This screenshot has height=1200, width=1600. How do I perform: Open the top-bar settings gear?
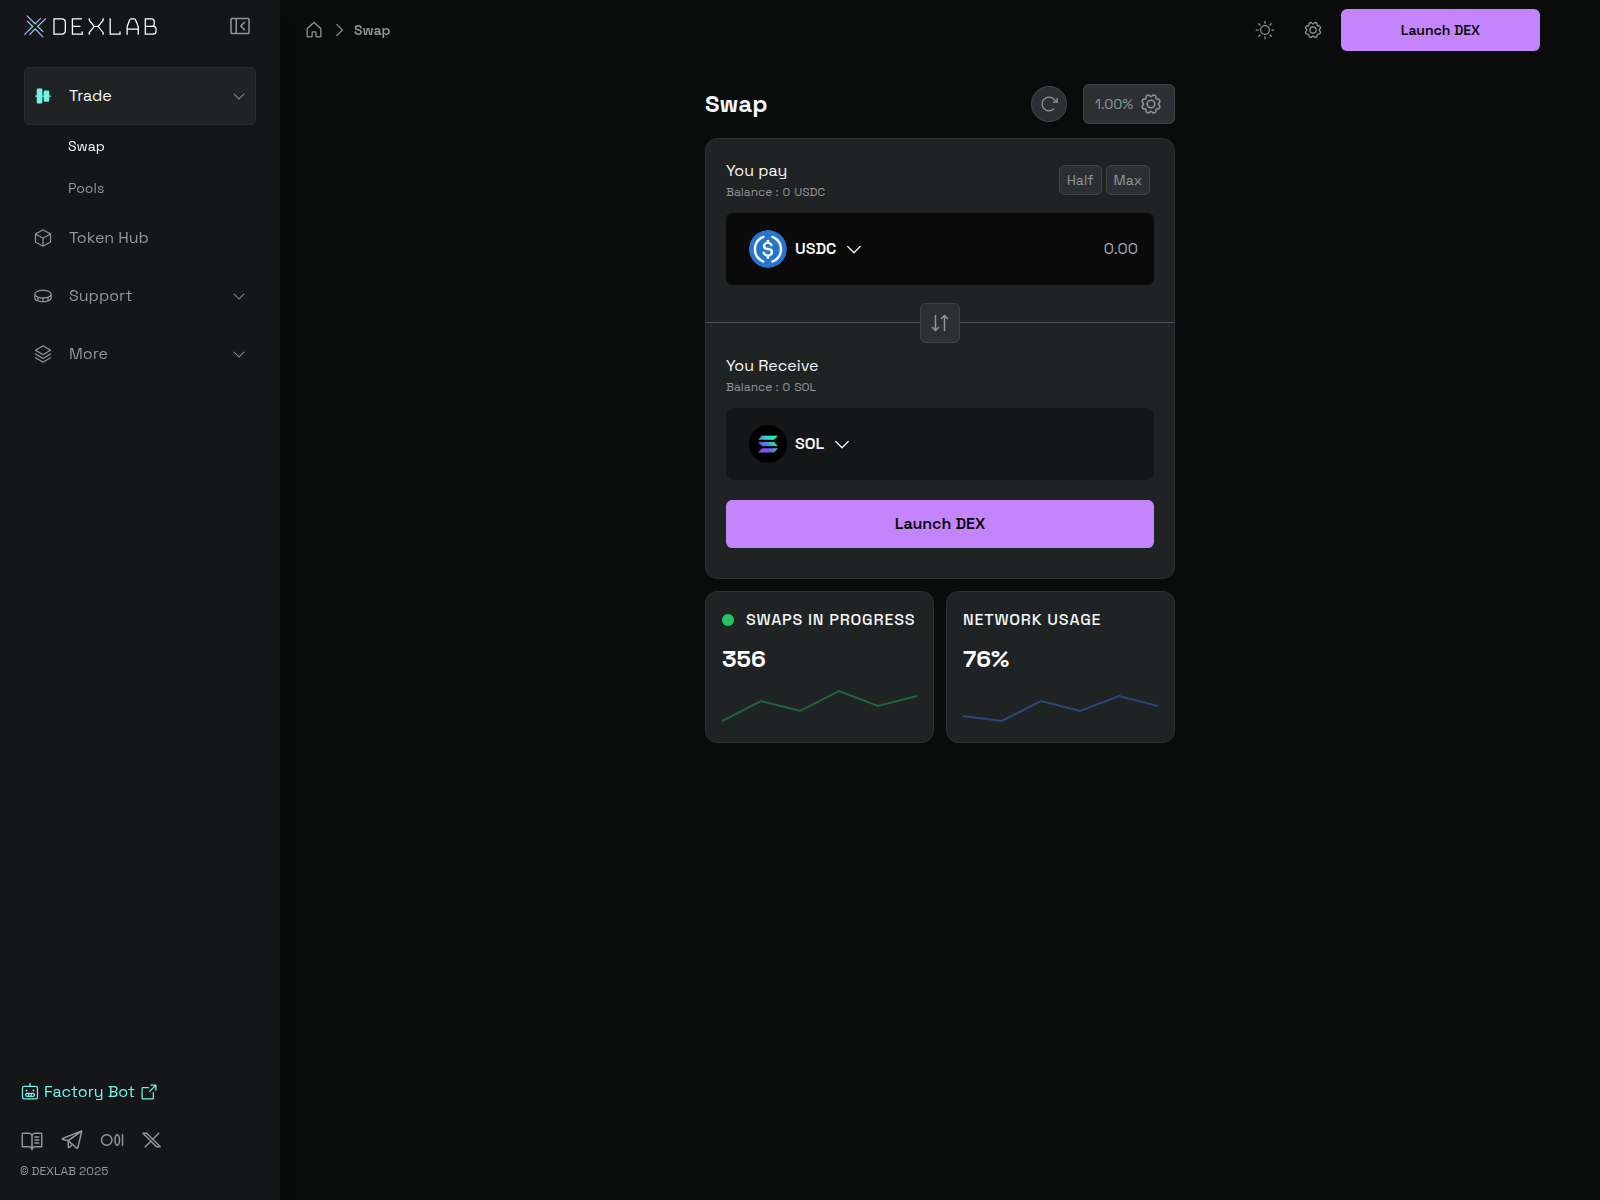[1312, 30]
